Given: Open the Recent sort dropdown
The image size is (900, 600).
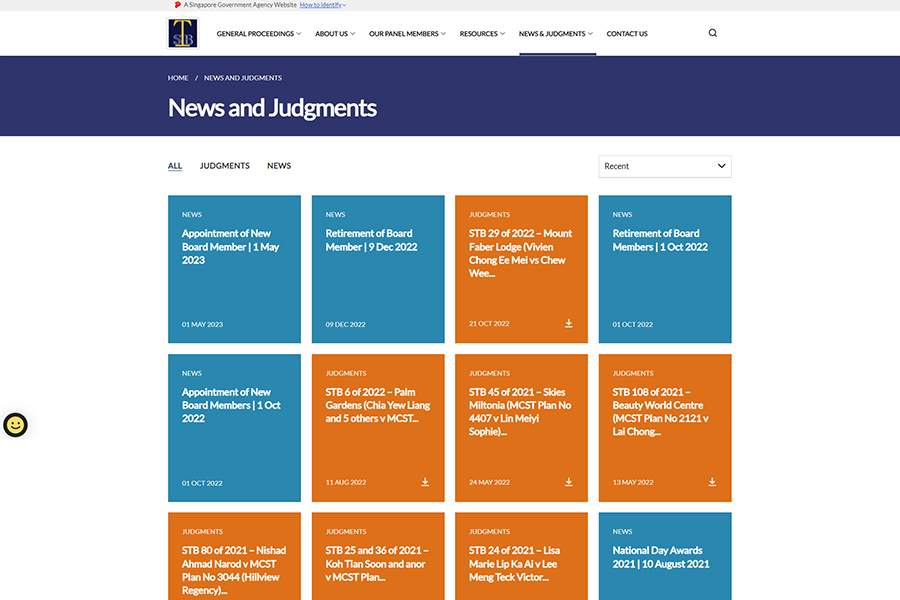Looking at the screenshot, I should pyautogui.click(x=665, y=167).
